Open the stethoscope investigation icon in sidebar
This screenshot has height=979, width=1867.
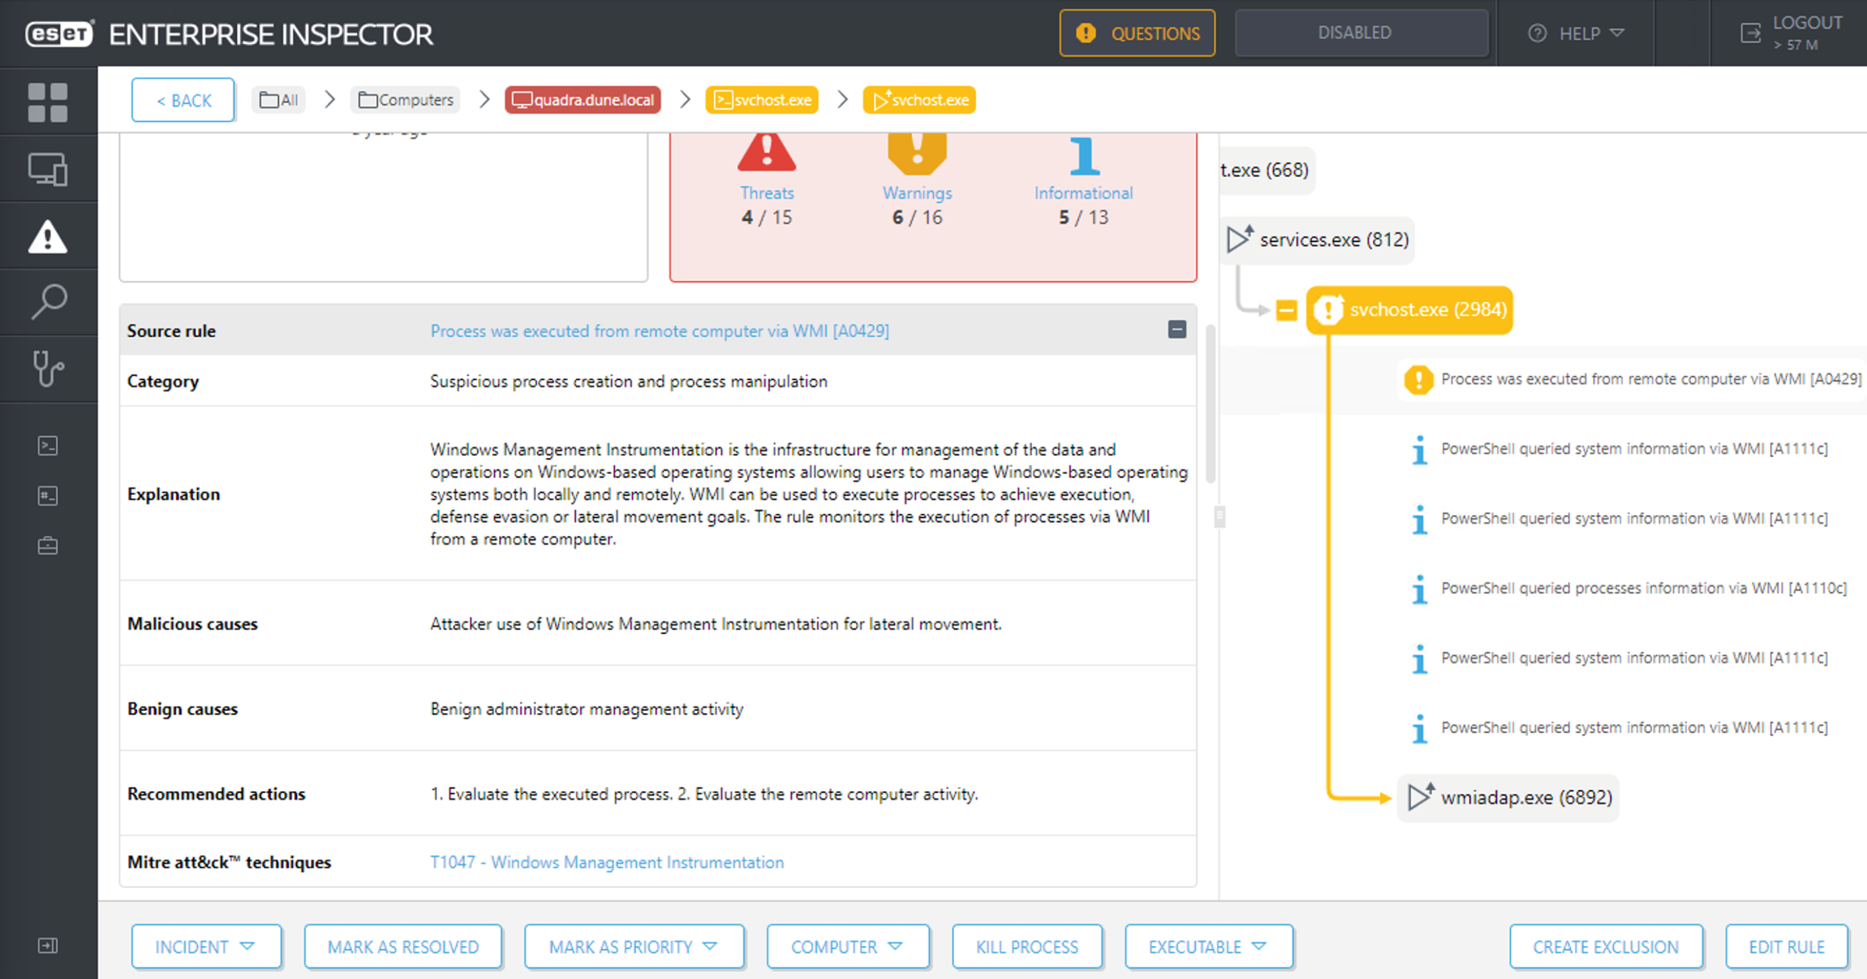point(48,369)
